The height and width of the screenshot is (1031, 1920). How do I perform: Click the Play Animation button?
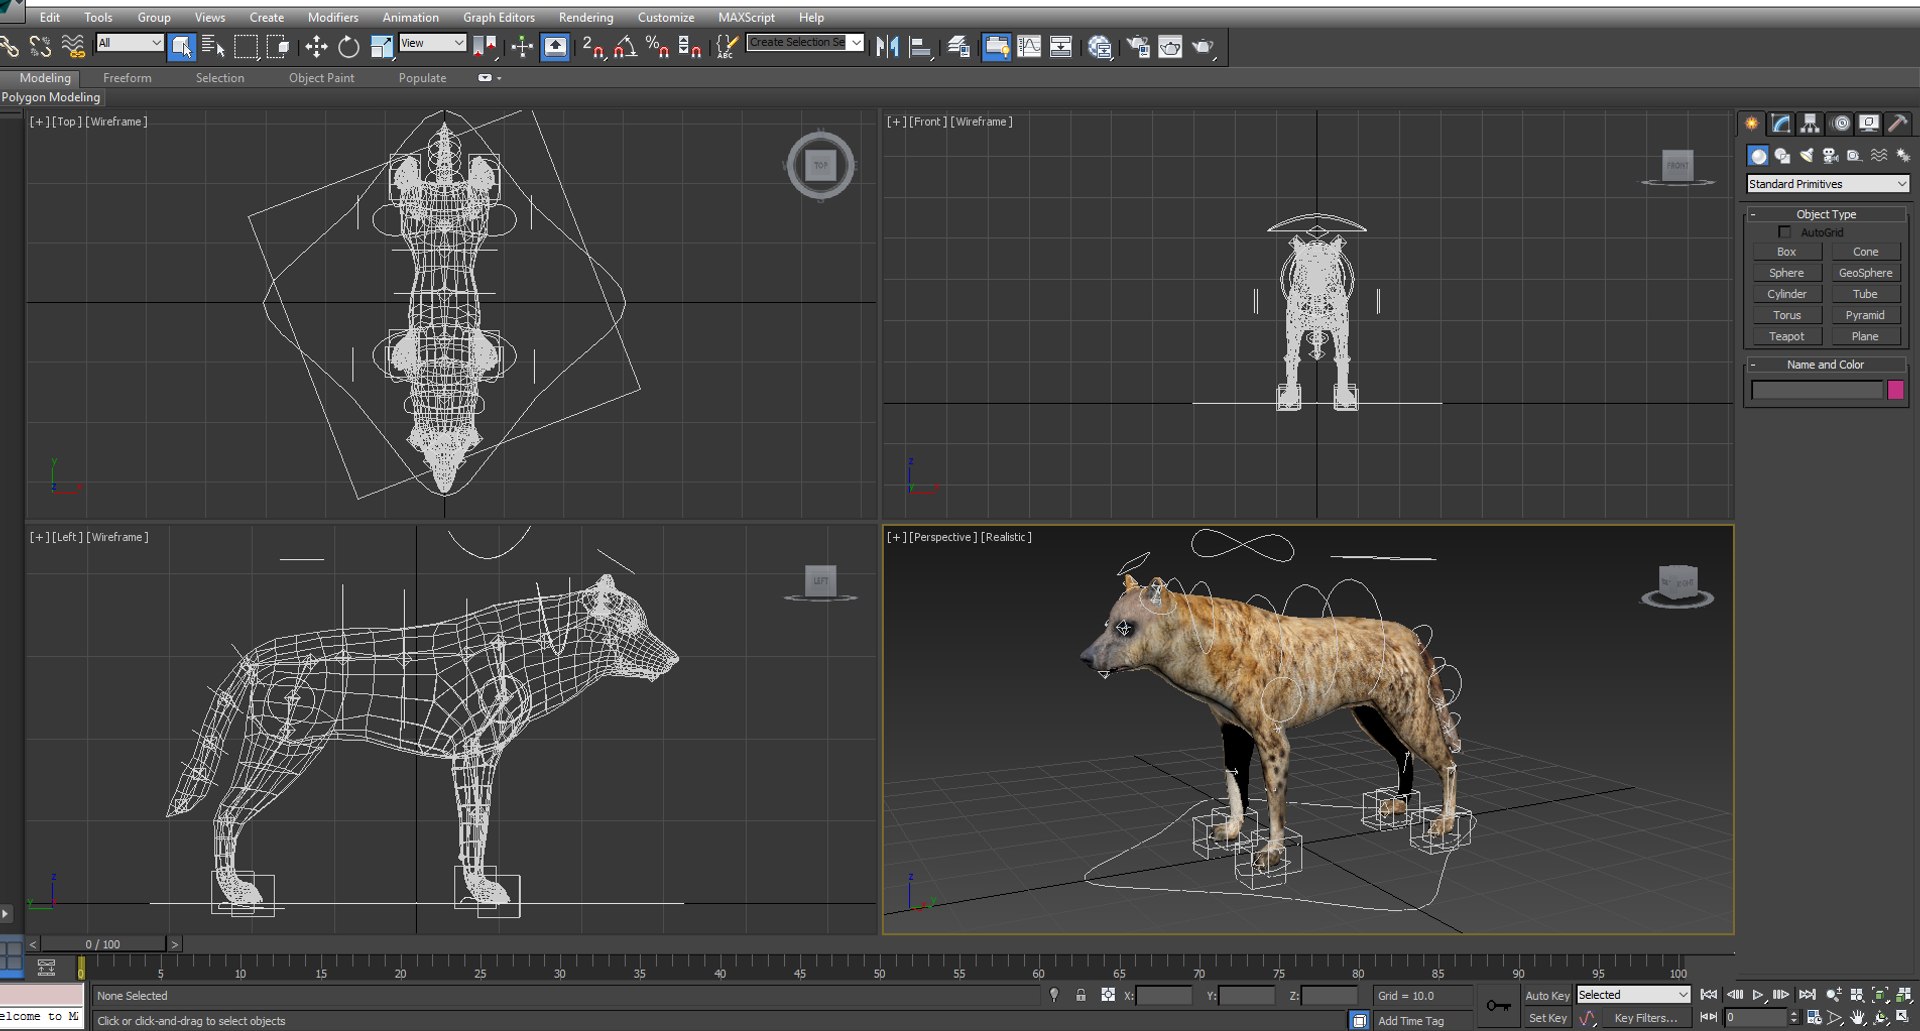coord(1758,995)
